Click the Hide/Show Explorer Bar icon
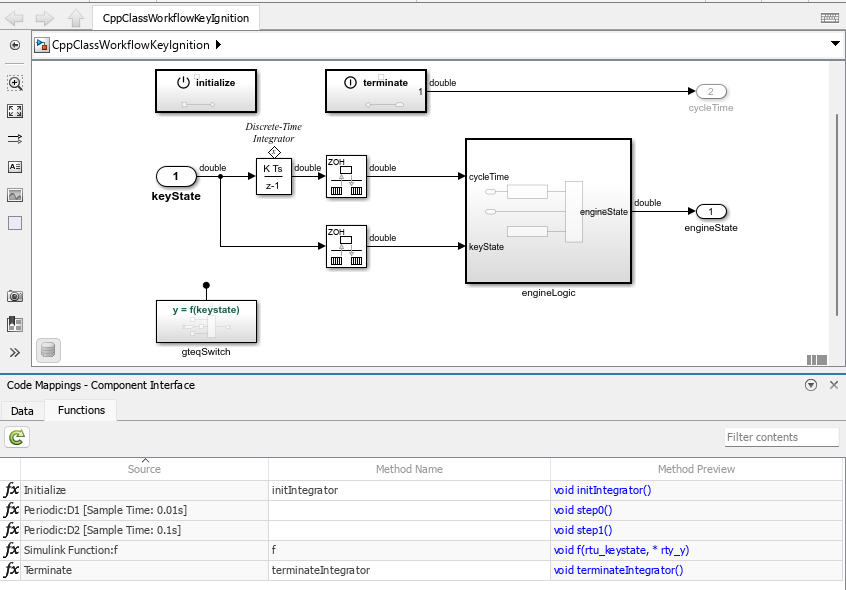 (x=15, y=45)
